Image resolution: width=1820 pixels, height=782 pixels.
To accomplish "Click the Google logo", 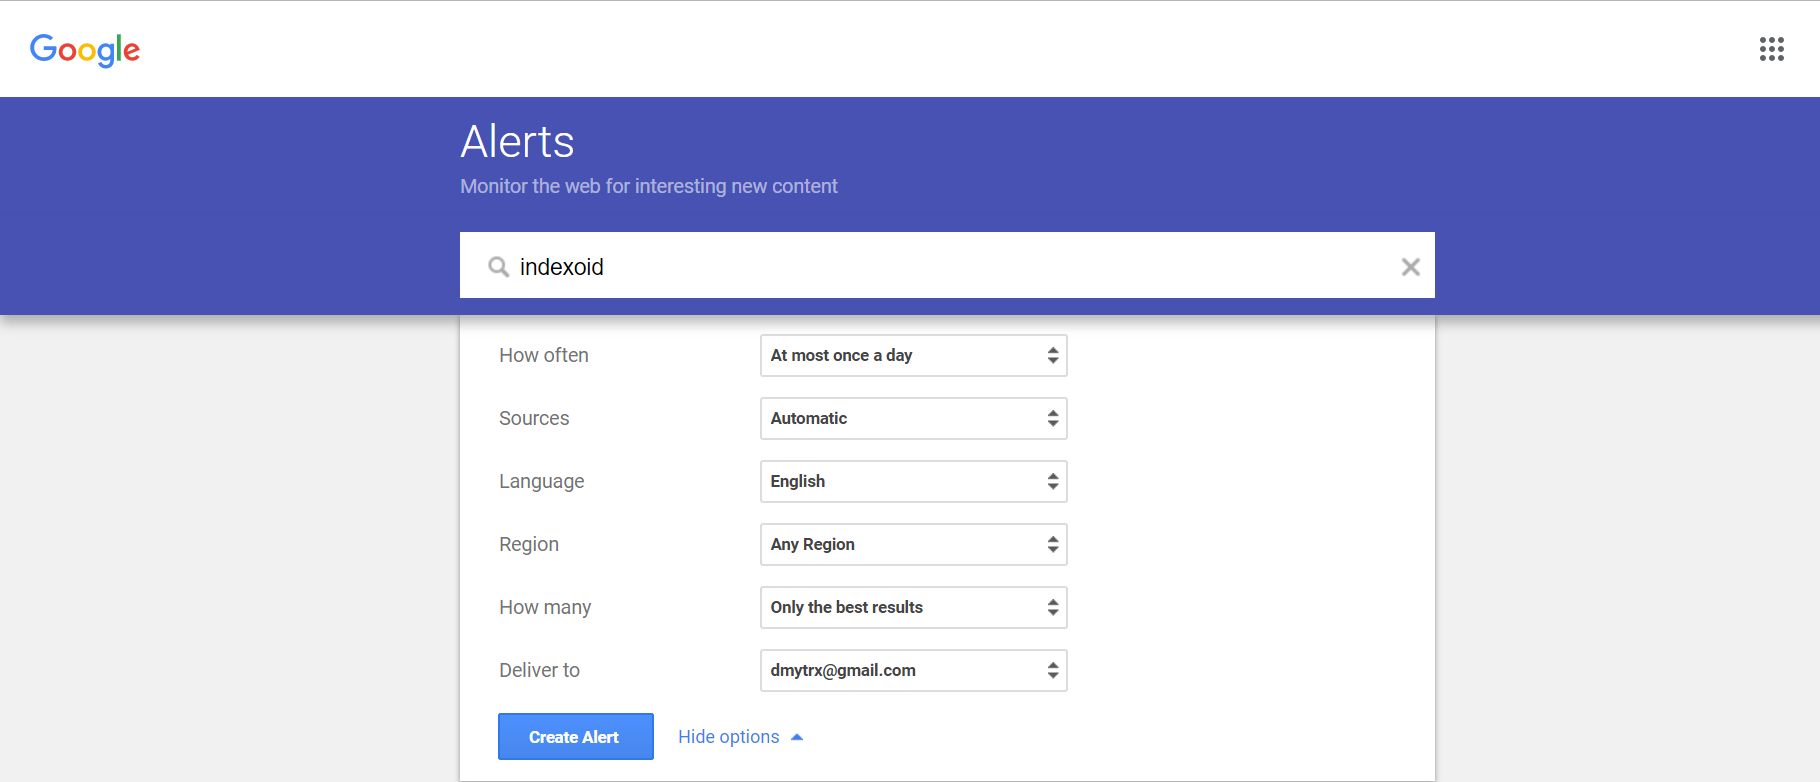I will [85, 50].
